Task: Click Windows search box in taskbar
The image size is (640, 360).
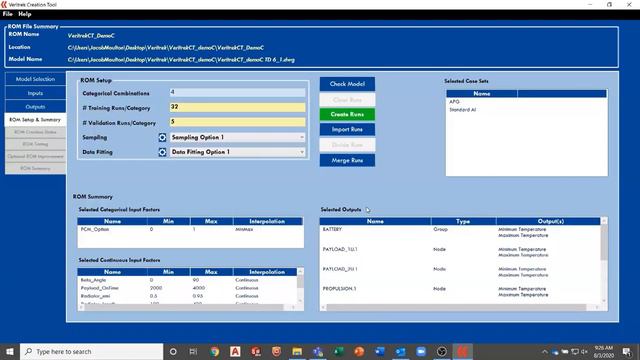Action: coord(91,351)
